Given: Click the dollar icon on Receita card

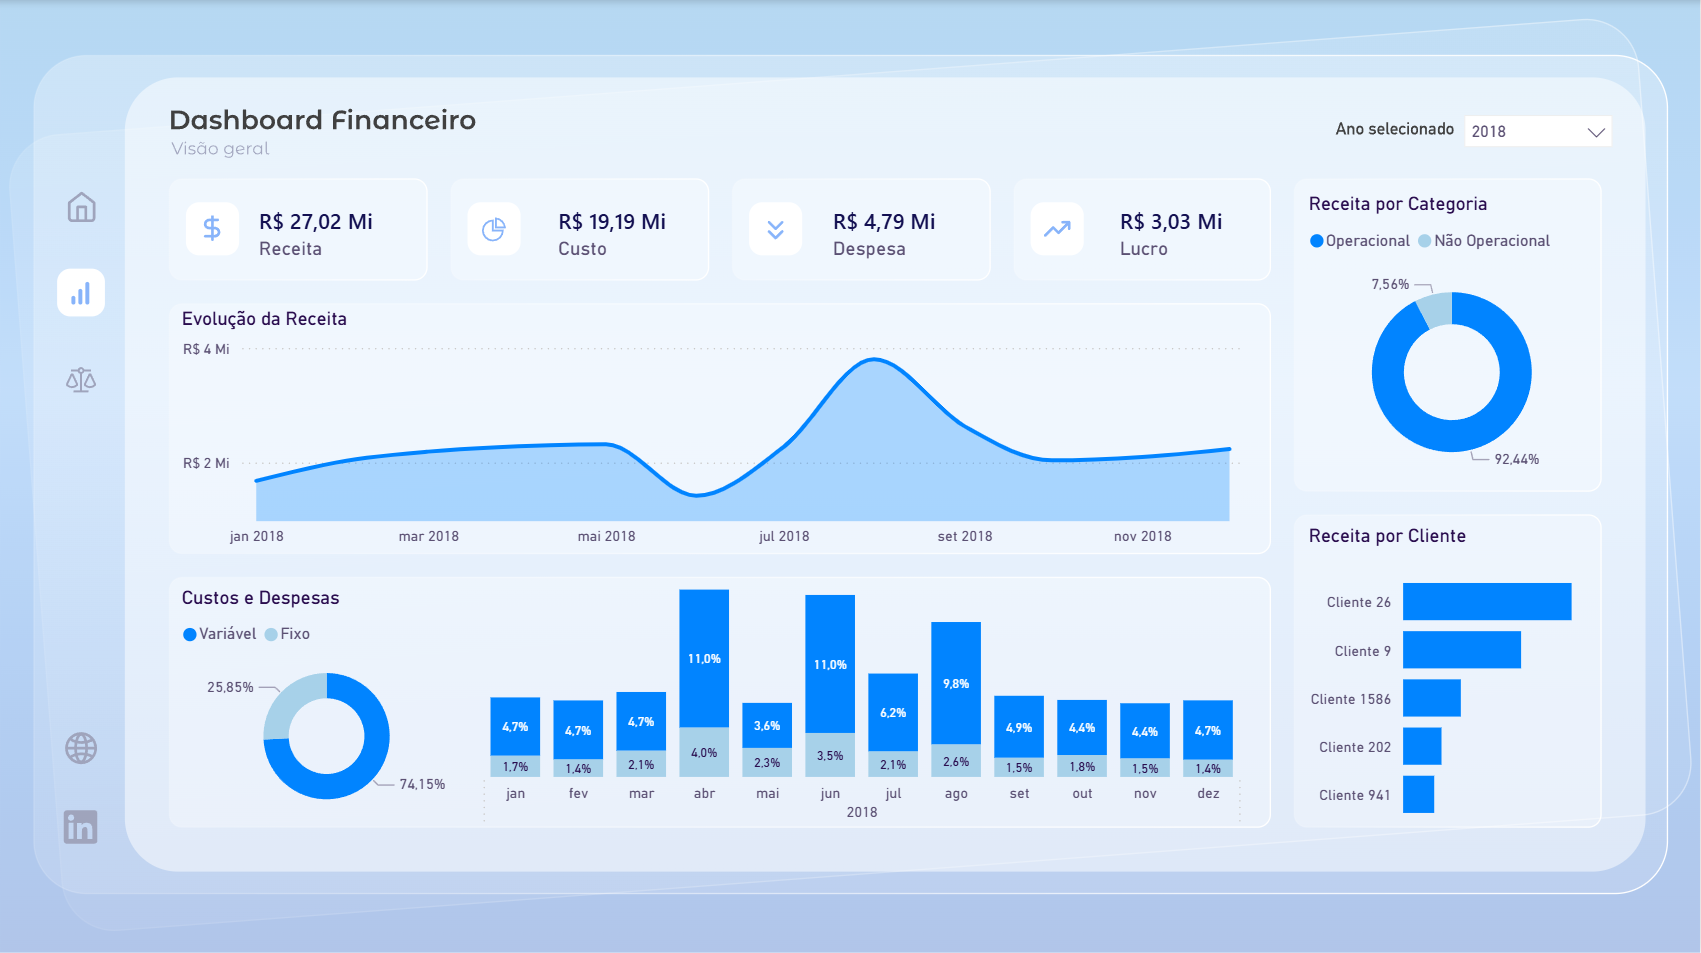Looking at the screenshot, I should [211, 229].
